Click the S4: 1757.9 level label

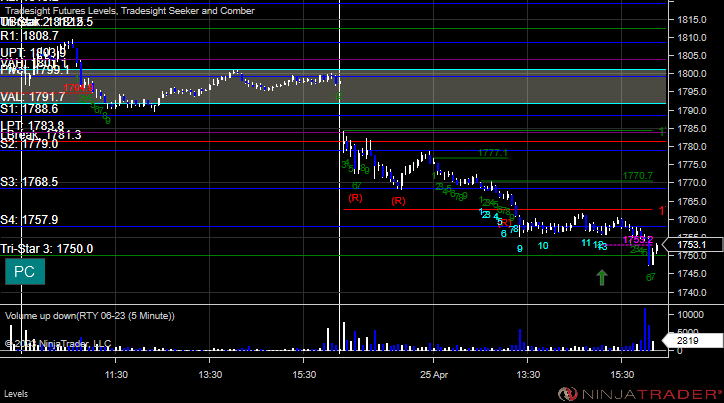30,220
